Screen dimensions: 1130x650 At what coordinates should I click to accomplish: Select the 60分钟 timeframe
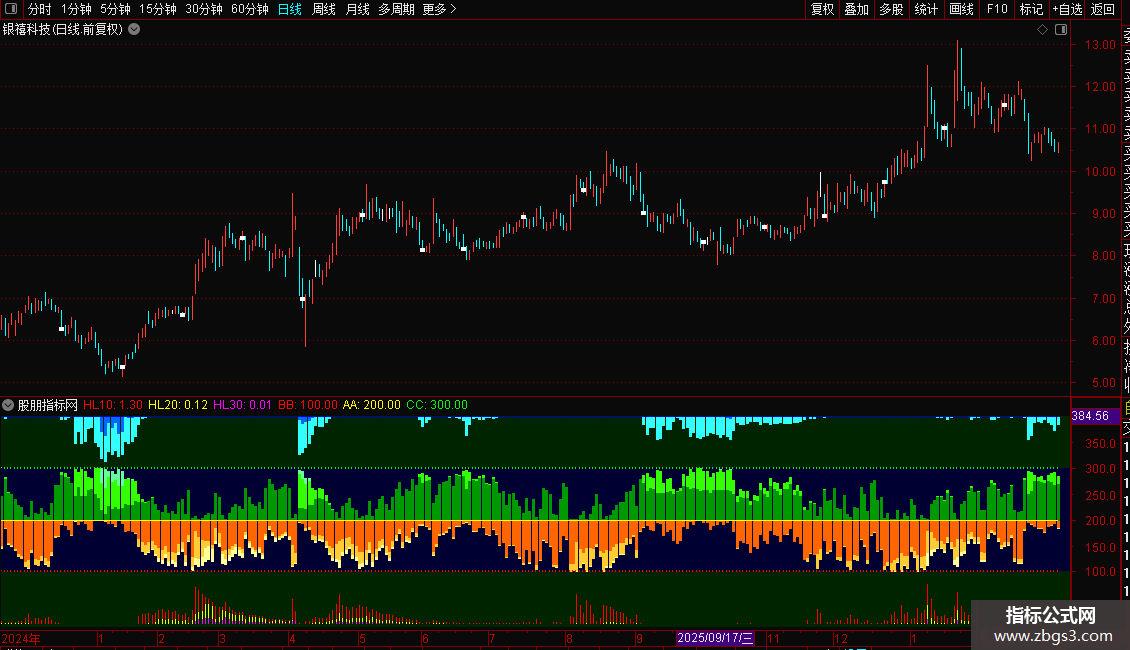point(249,9)
